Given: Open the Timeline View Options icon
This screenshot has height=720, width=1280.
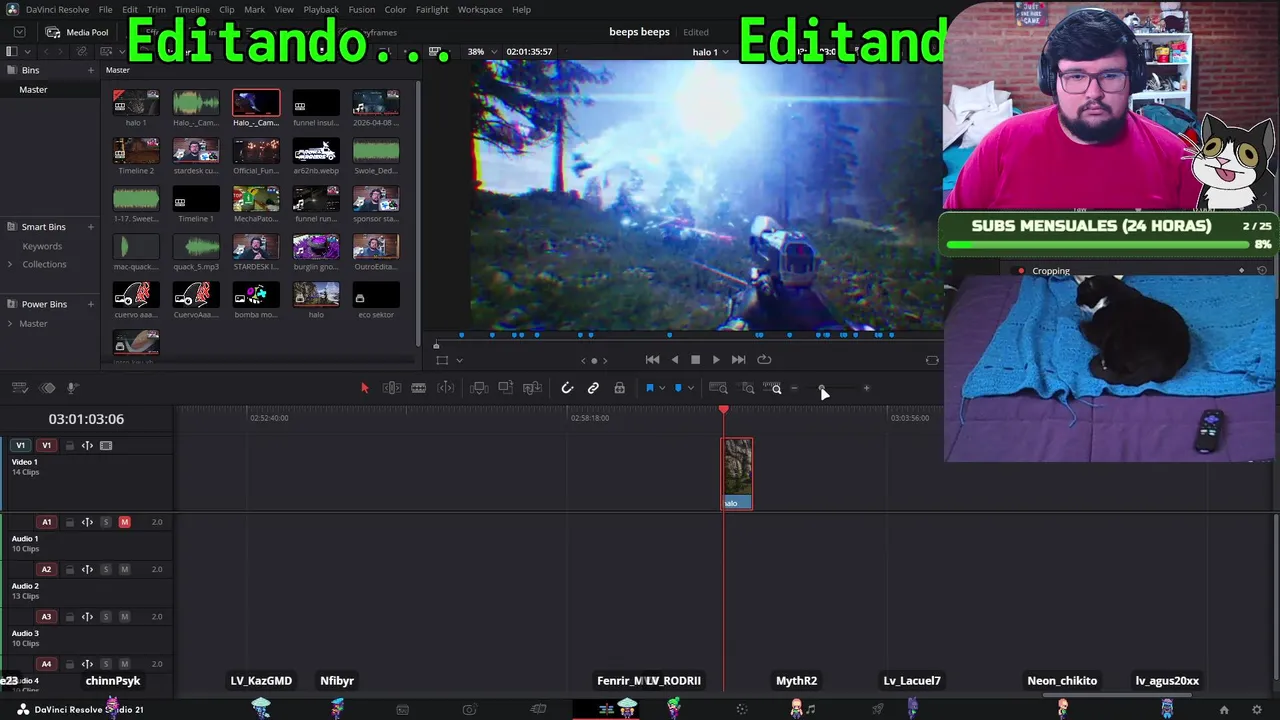Looking at the screenshot, I should pyautogui.click(x=19, y=388).
